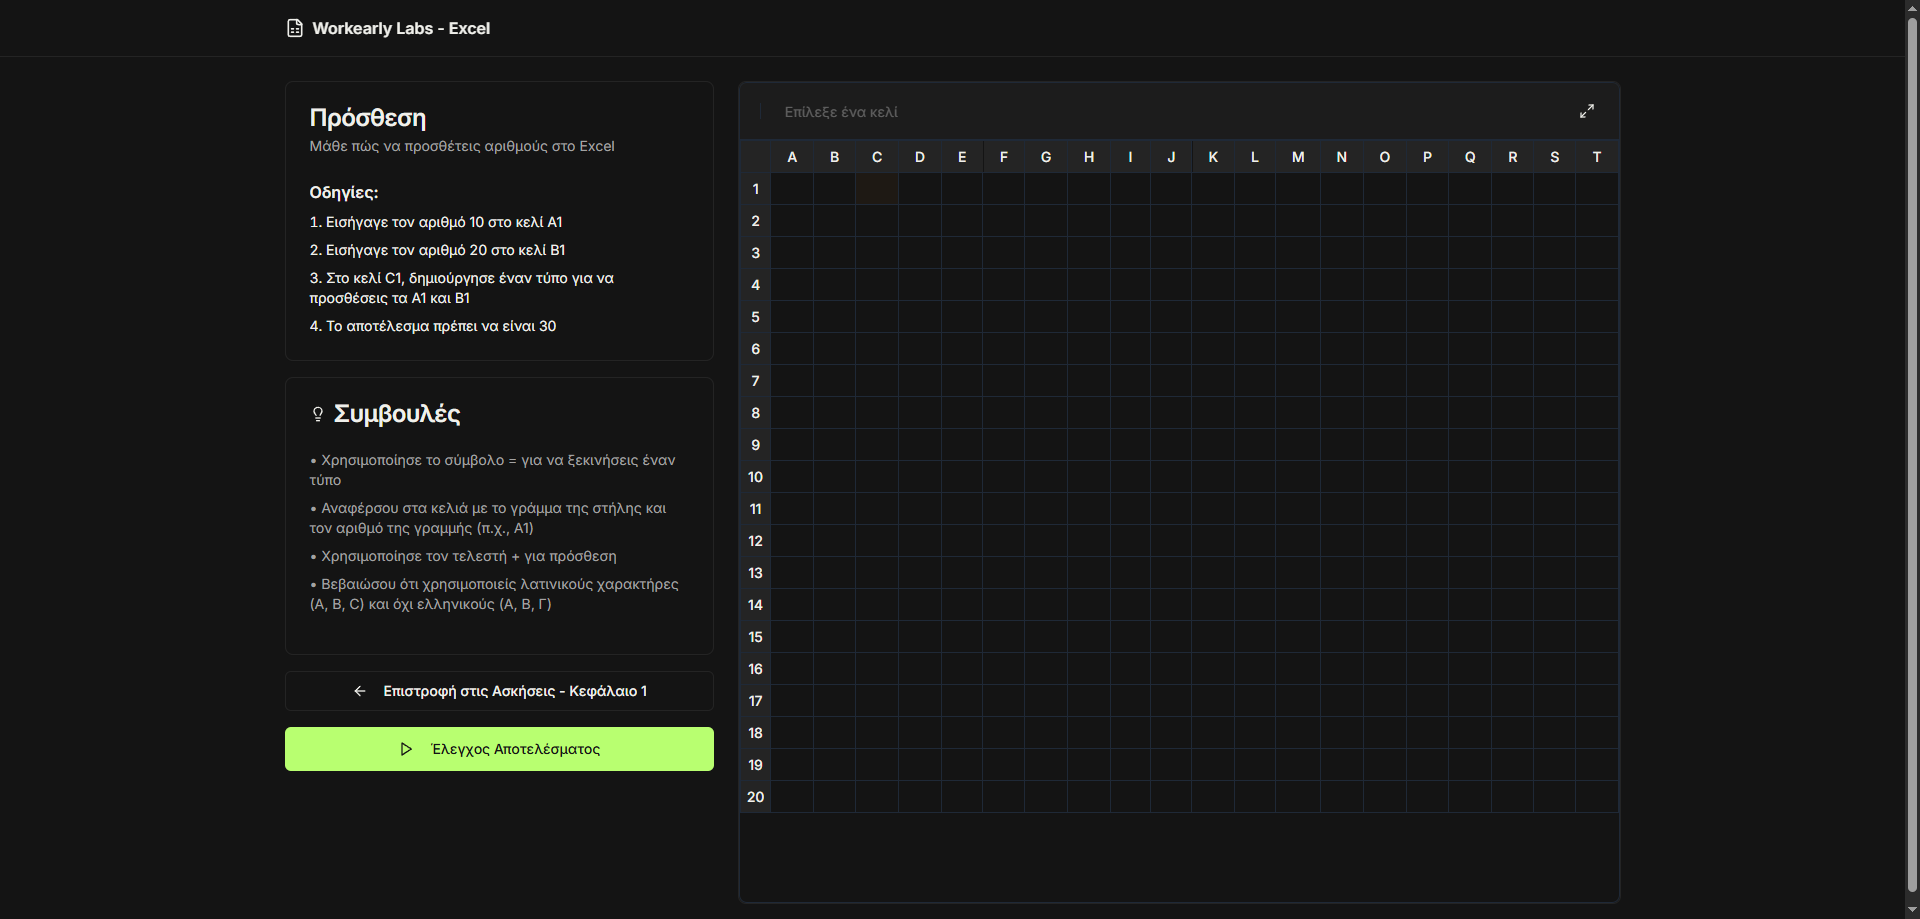This screenshot has height=919, width=1920.
Task: Click the expand-to-fullscreen arrows icon
Action: pos(1587,111)
